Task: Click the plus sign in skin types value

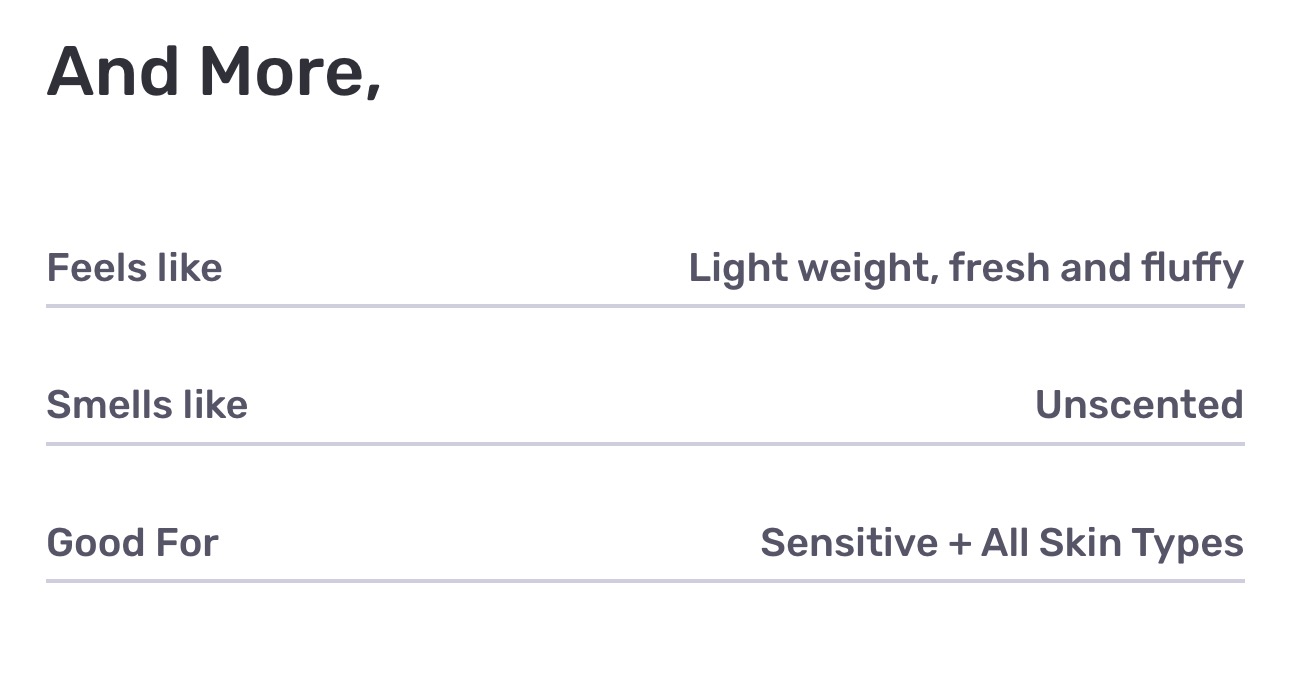Action: (959, 544)
